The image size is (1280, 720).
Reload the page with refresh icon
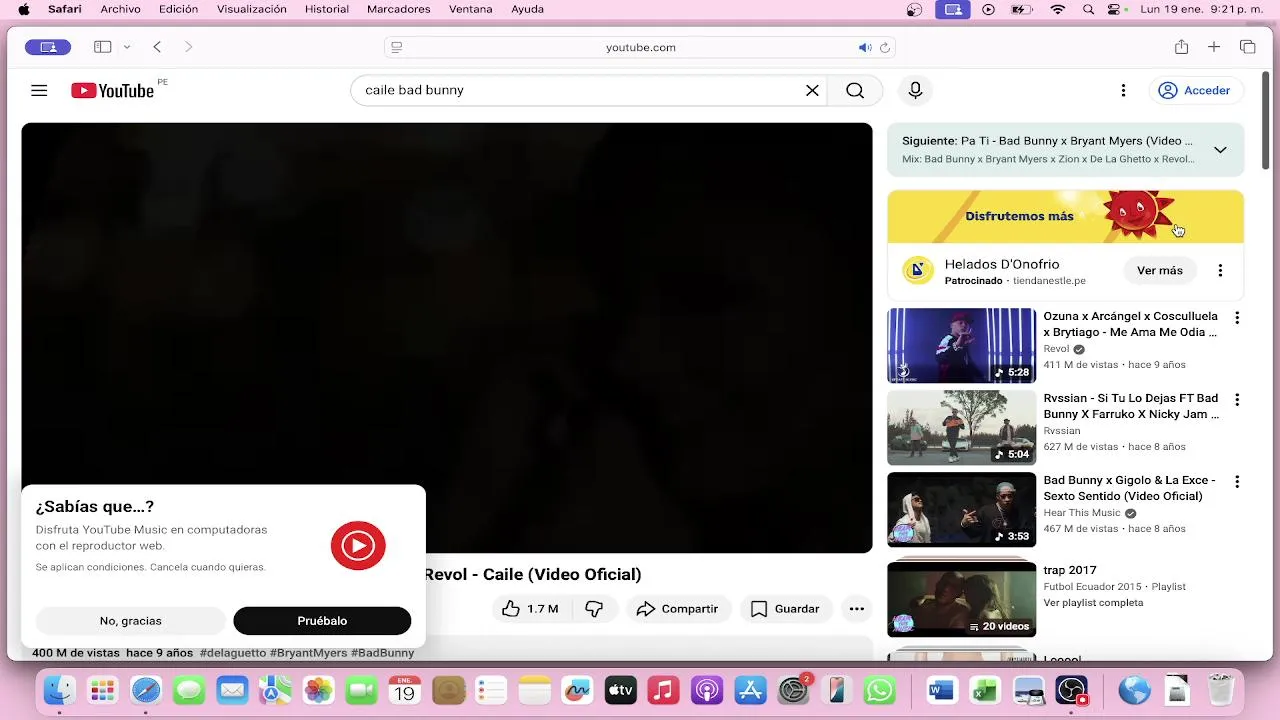coord(885,47)
